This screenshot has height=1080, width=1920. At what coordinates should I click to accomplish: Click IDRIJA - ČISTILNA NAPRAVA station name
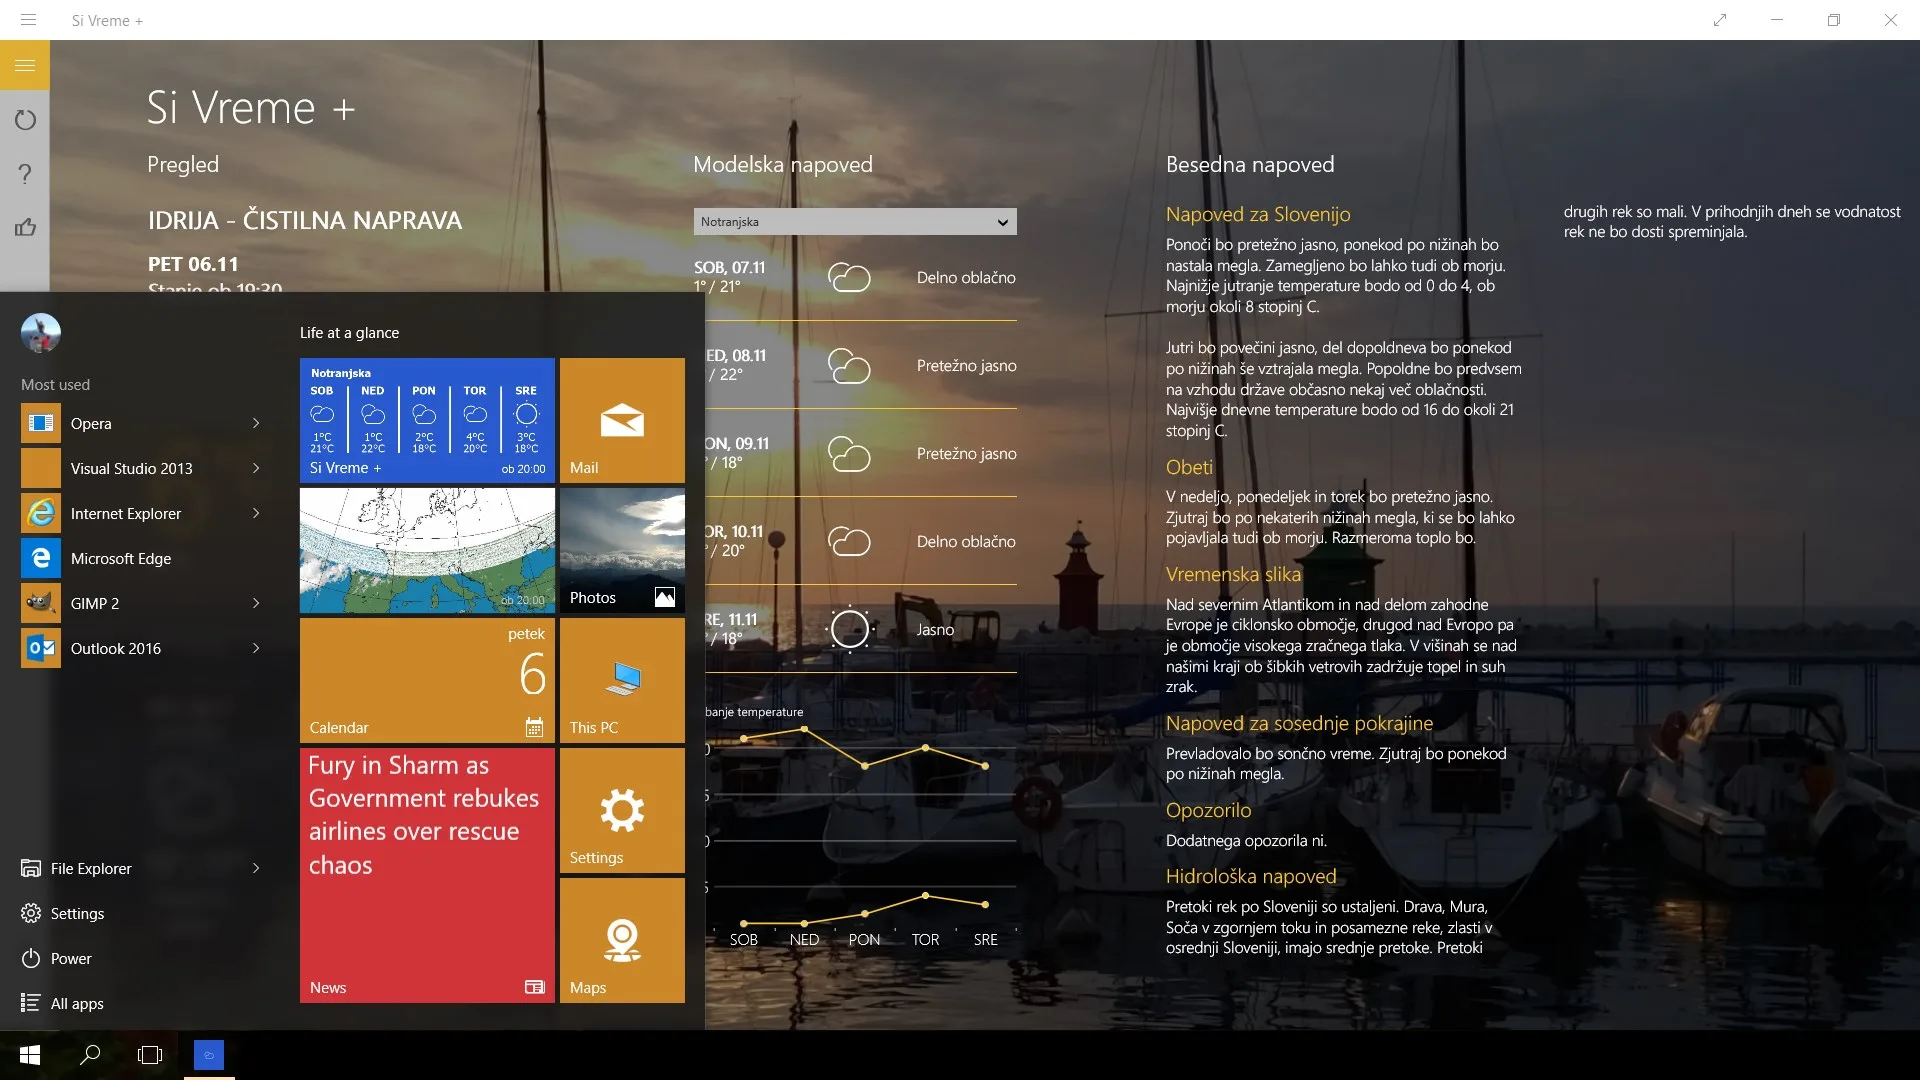tap(305, 220)
